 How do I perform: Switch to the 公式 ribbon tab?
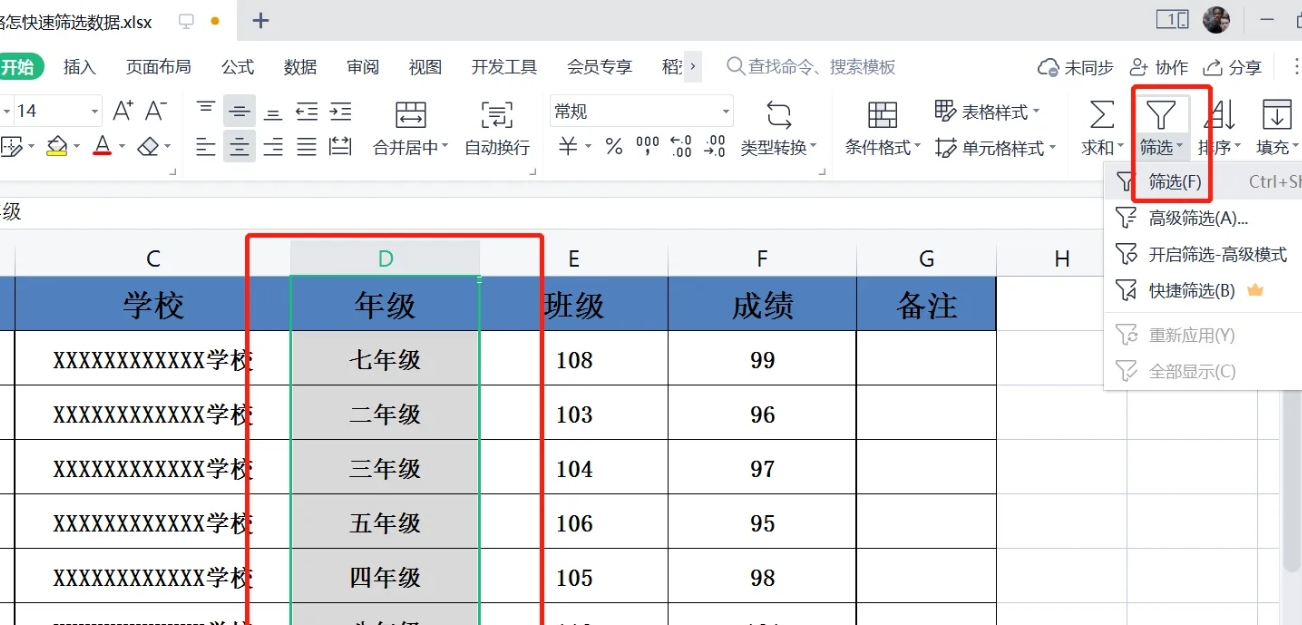238,67
